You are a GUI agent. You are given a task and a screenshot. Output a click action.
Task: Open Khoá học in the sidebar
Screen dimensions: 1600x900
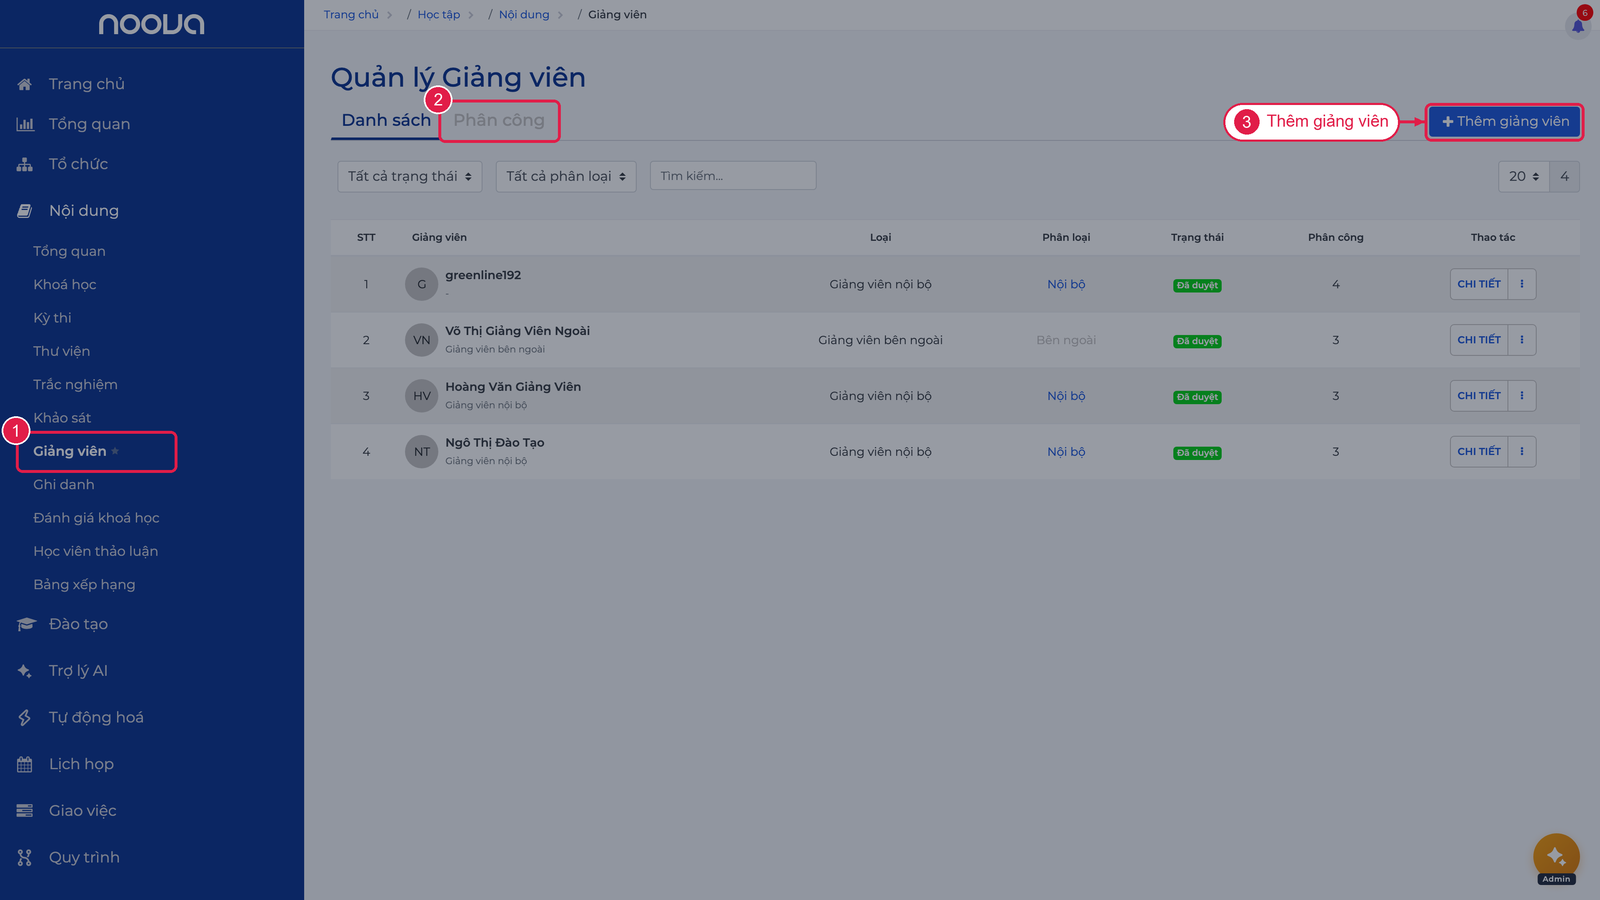click(65, 285)
